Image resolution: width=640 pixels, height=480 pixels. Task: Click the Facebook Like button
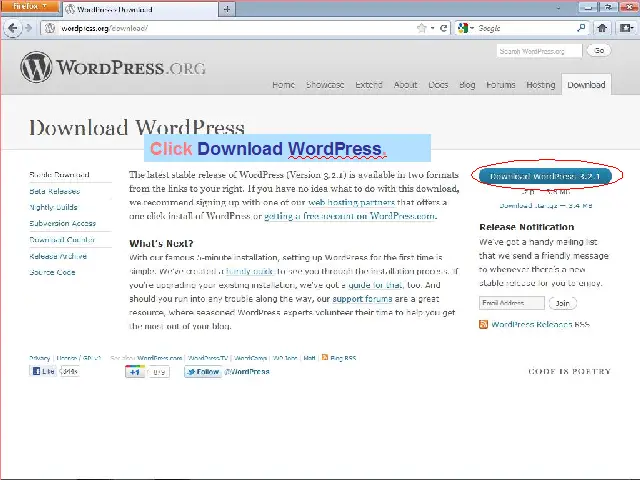pos(43,371)
